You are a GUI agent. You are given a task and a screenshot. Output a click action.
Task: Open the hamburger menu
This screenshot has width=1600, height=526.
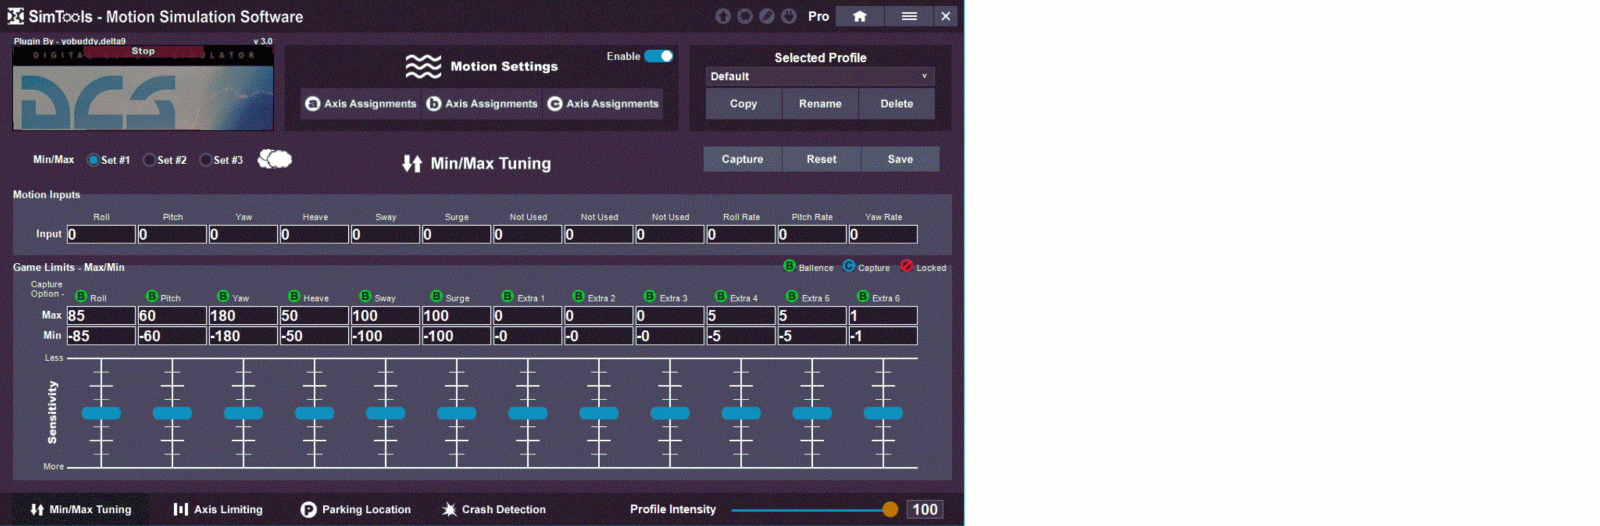[909, 16]
